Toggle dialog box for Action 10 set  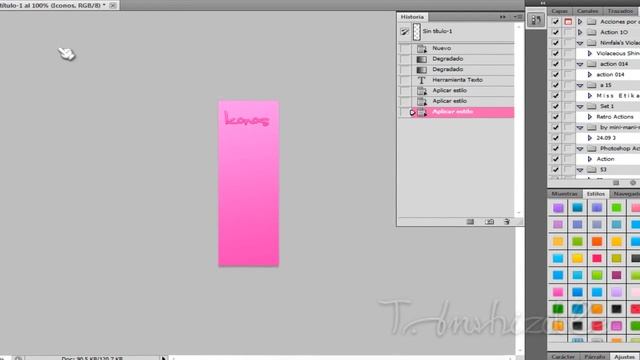pos(568,32)
